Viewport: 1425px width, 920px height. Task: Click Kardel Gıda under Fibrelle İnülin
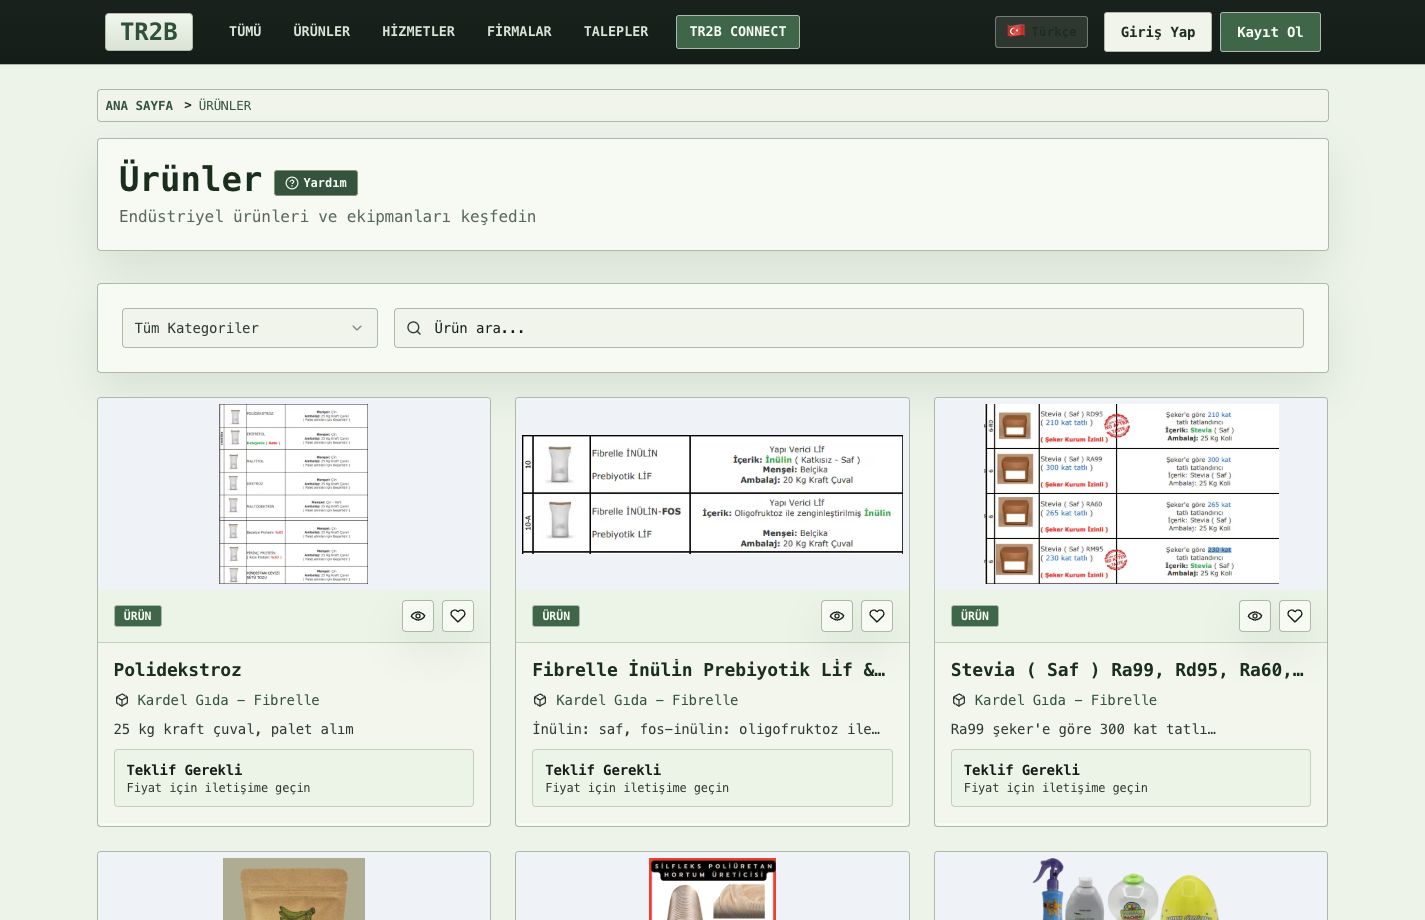tap(647, 700)
